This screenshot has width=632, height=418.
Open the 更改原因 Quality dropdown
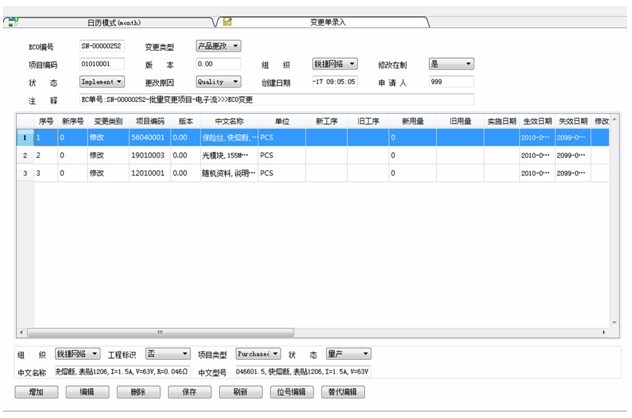click(217, 81)
